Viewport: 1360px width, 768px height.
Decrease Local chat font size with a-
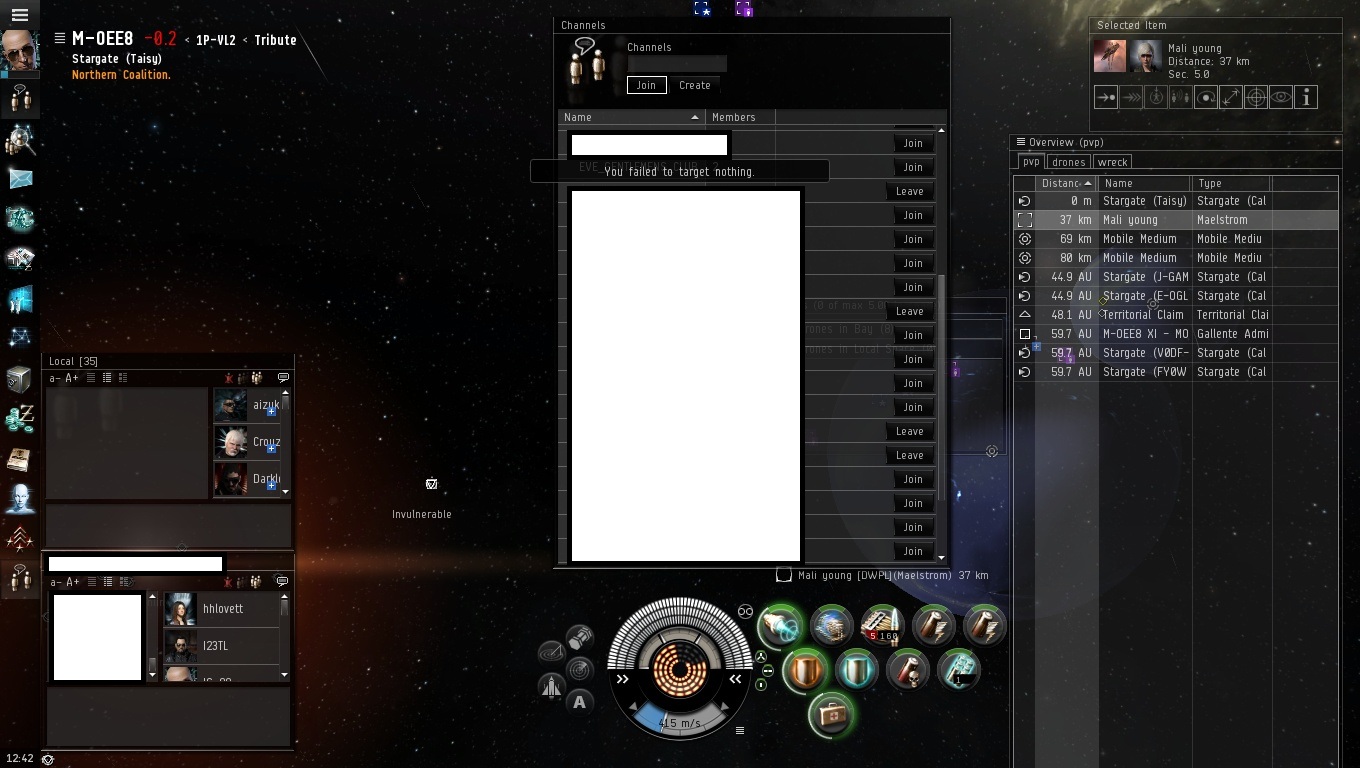54,378
